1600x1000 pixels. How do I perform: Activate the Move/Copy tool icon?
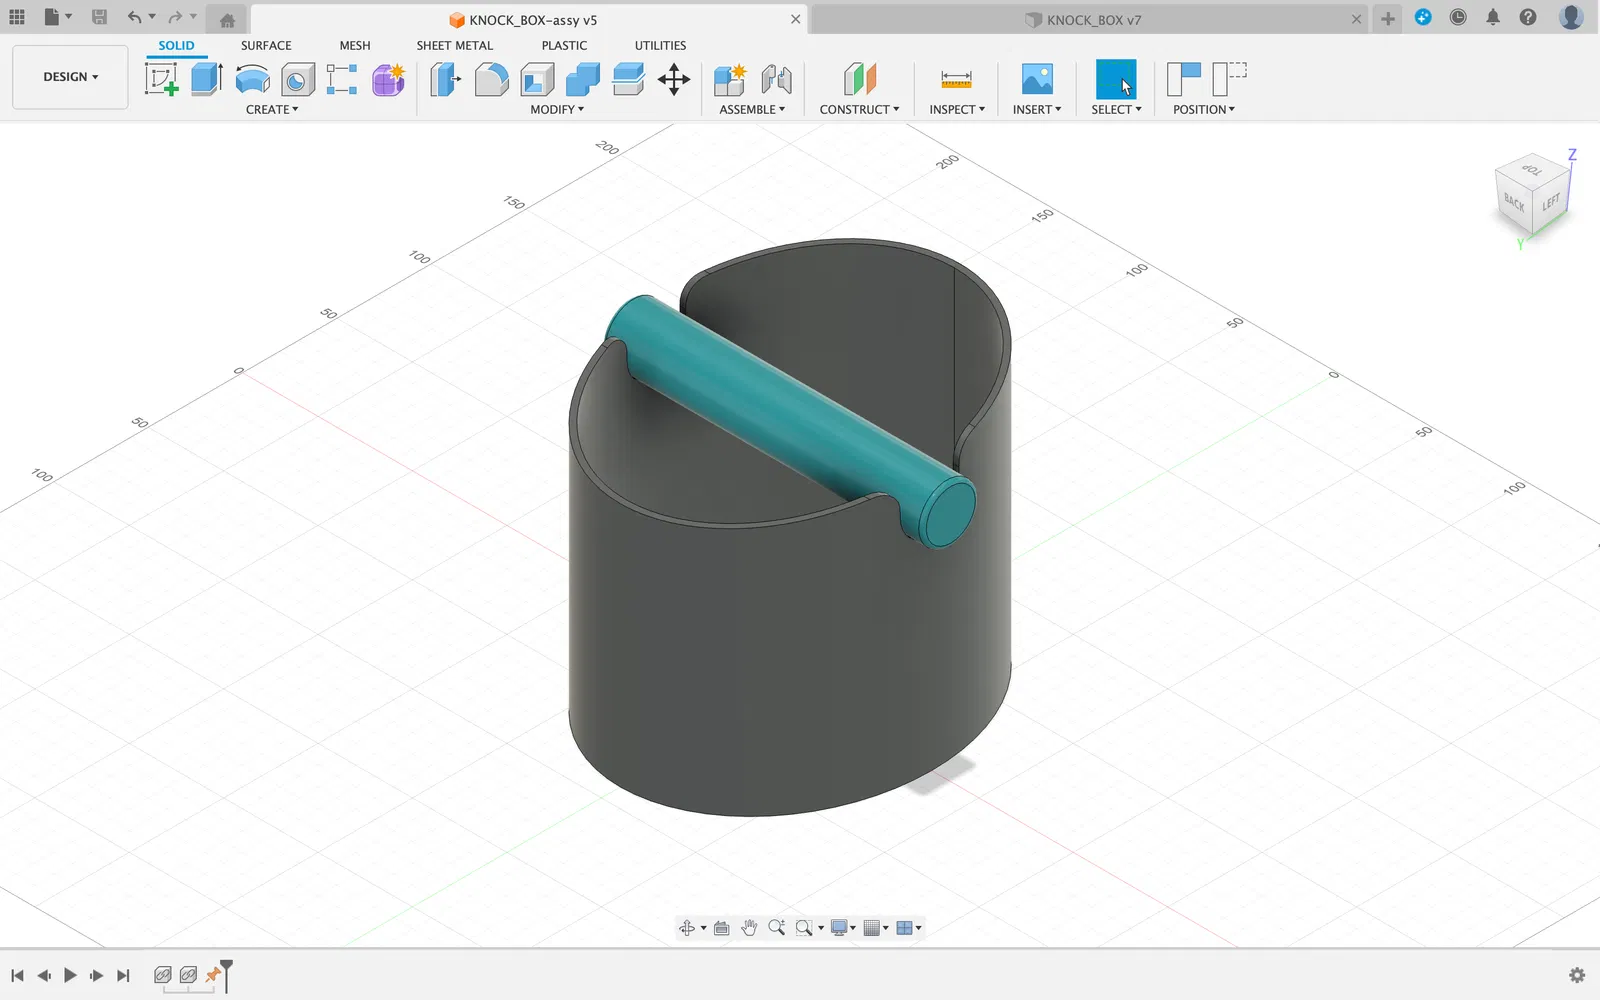click(x=674, y=79)
